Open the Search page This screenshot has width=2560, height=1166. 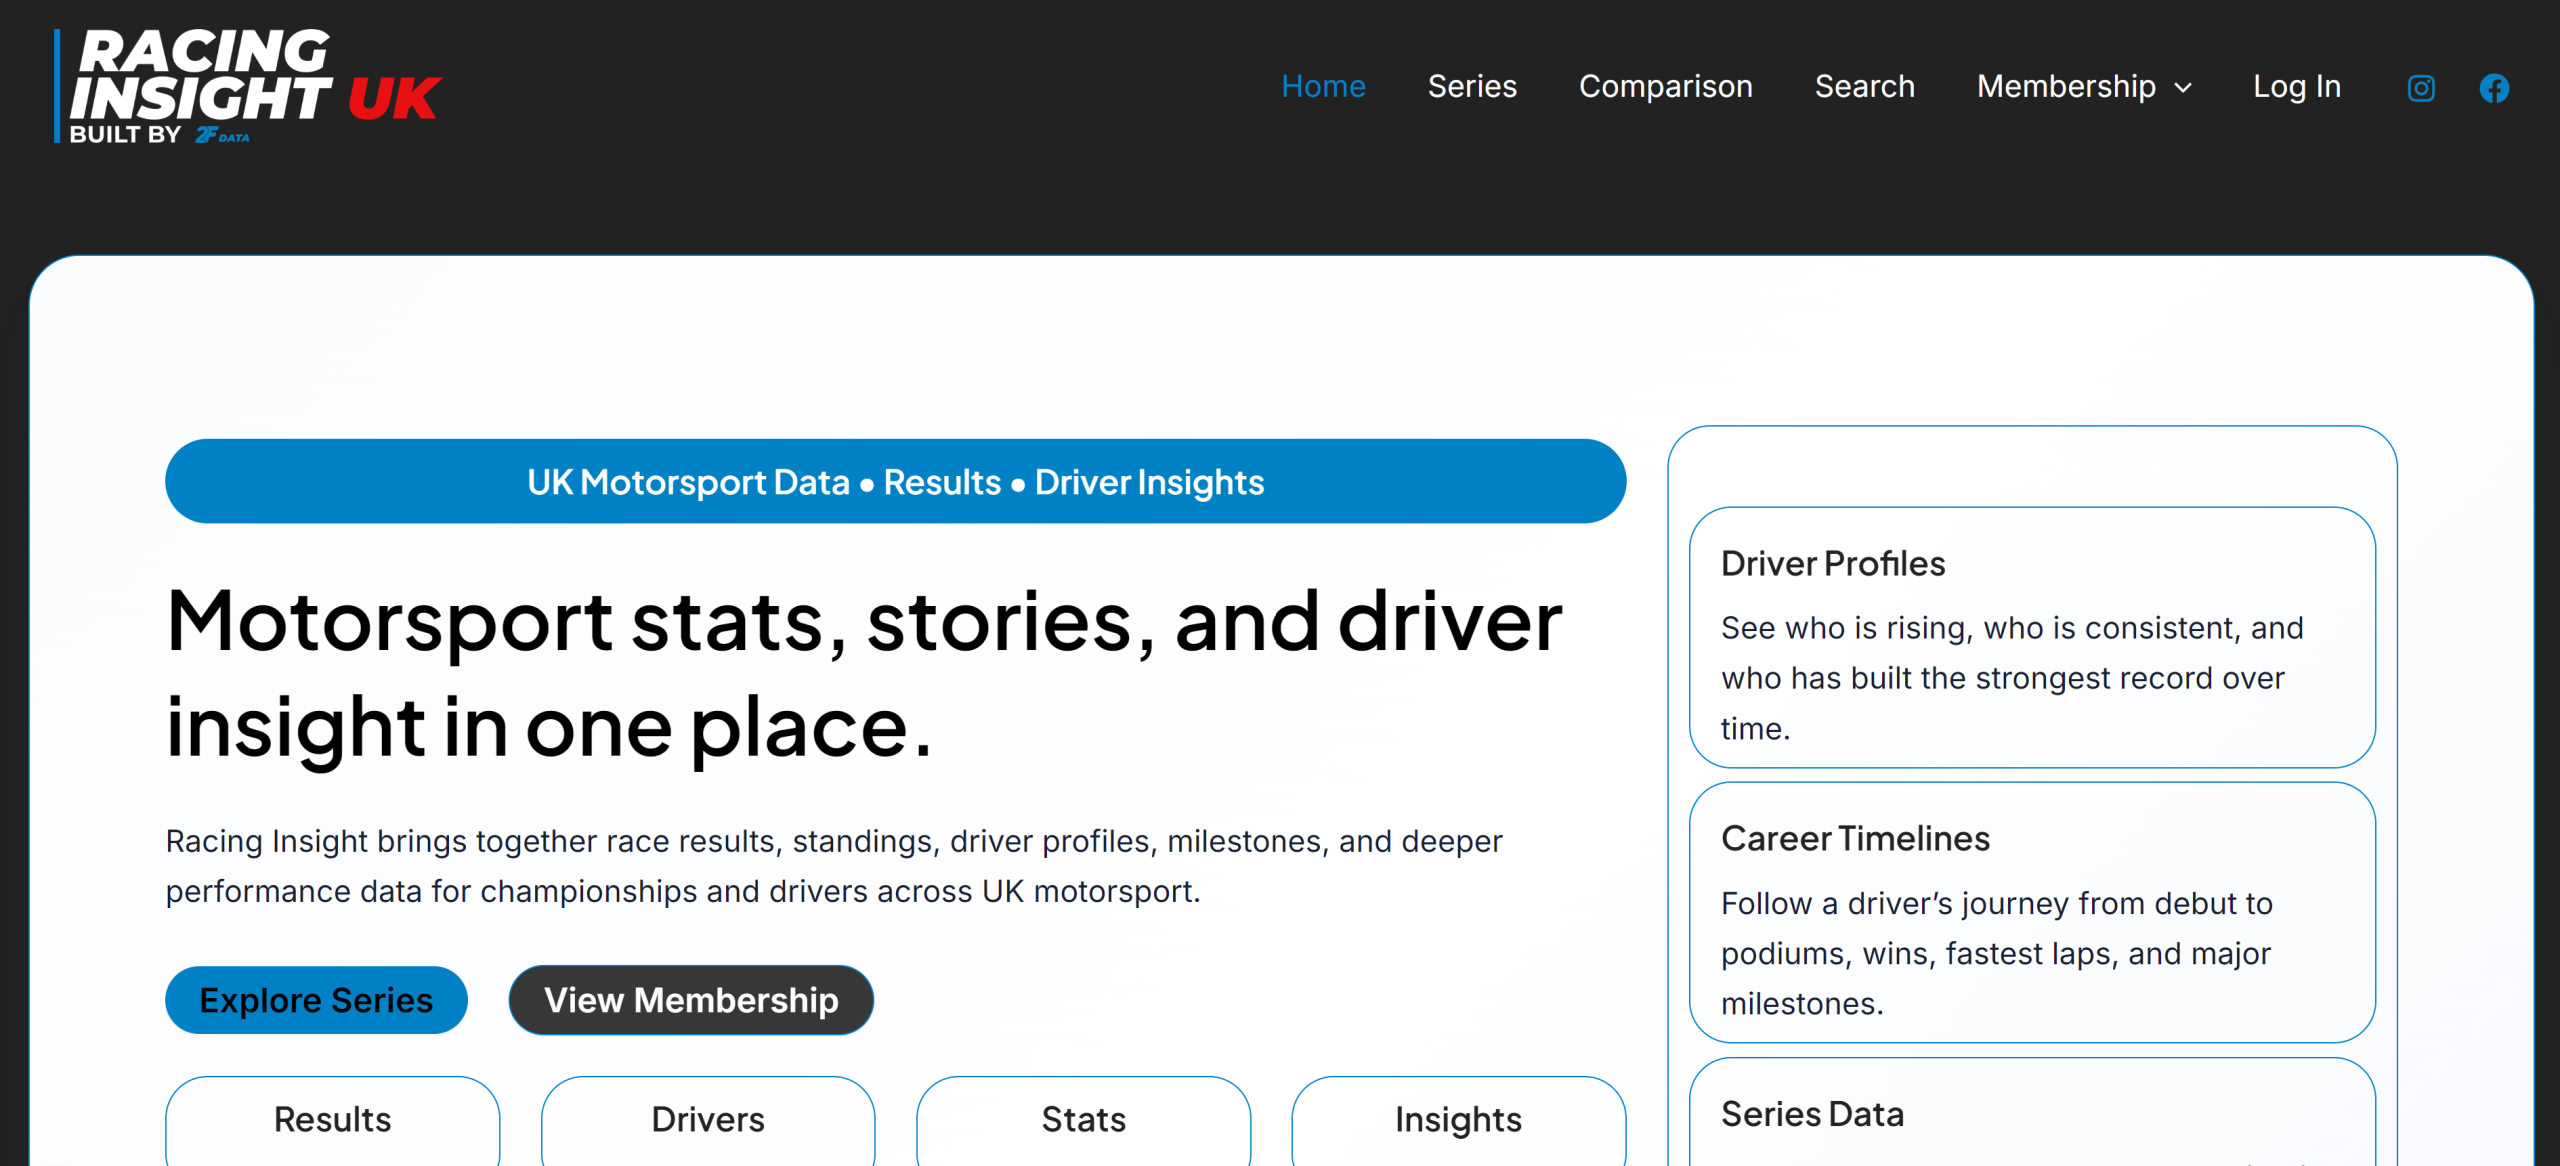coord(1864,87)
